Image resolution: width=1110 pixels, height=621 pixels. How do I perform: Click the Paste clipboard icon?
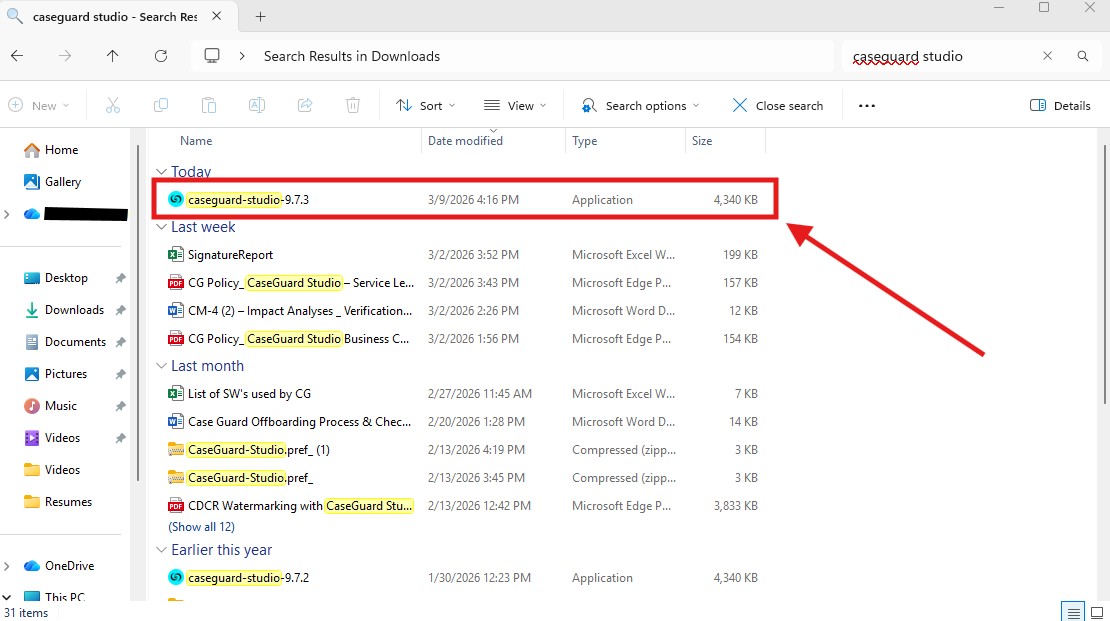point(209,105)
